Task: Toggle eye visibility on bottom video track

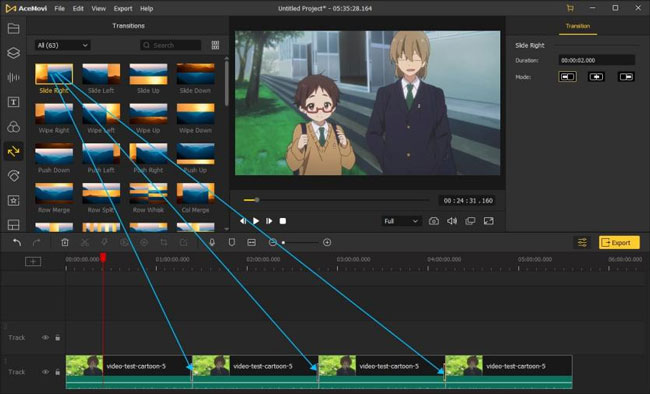Action: 45,372
